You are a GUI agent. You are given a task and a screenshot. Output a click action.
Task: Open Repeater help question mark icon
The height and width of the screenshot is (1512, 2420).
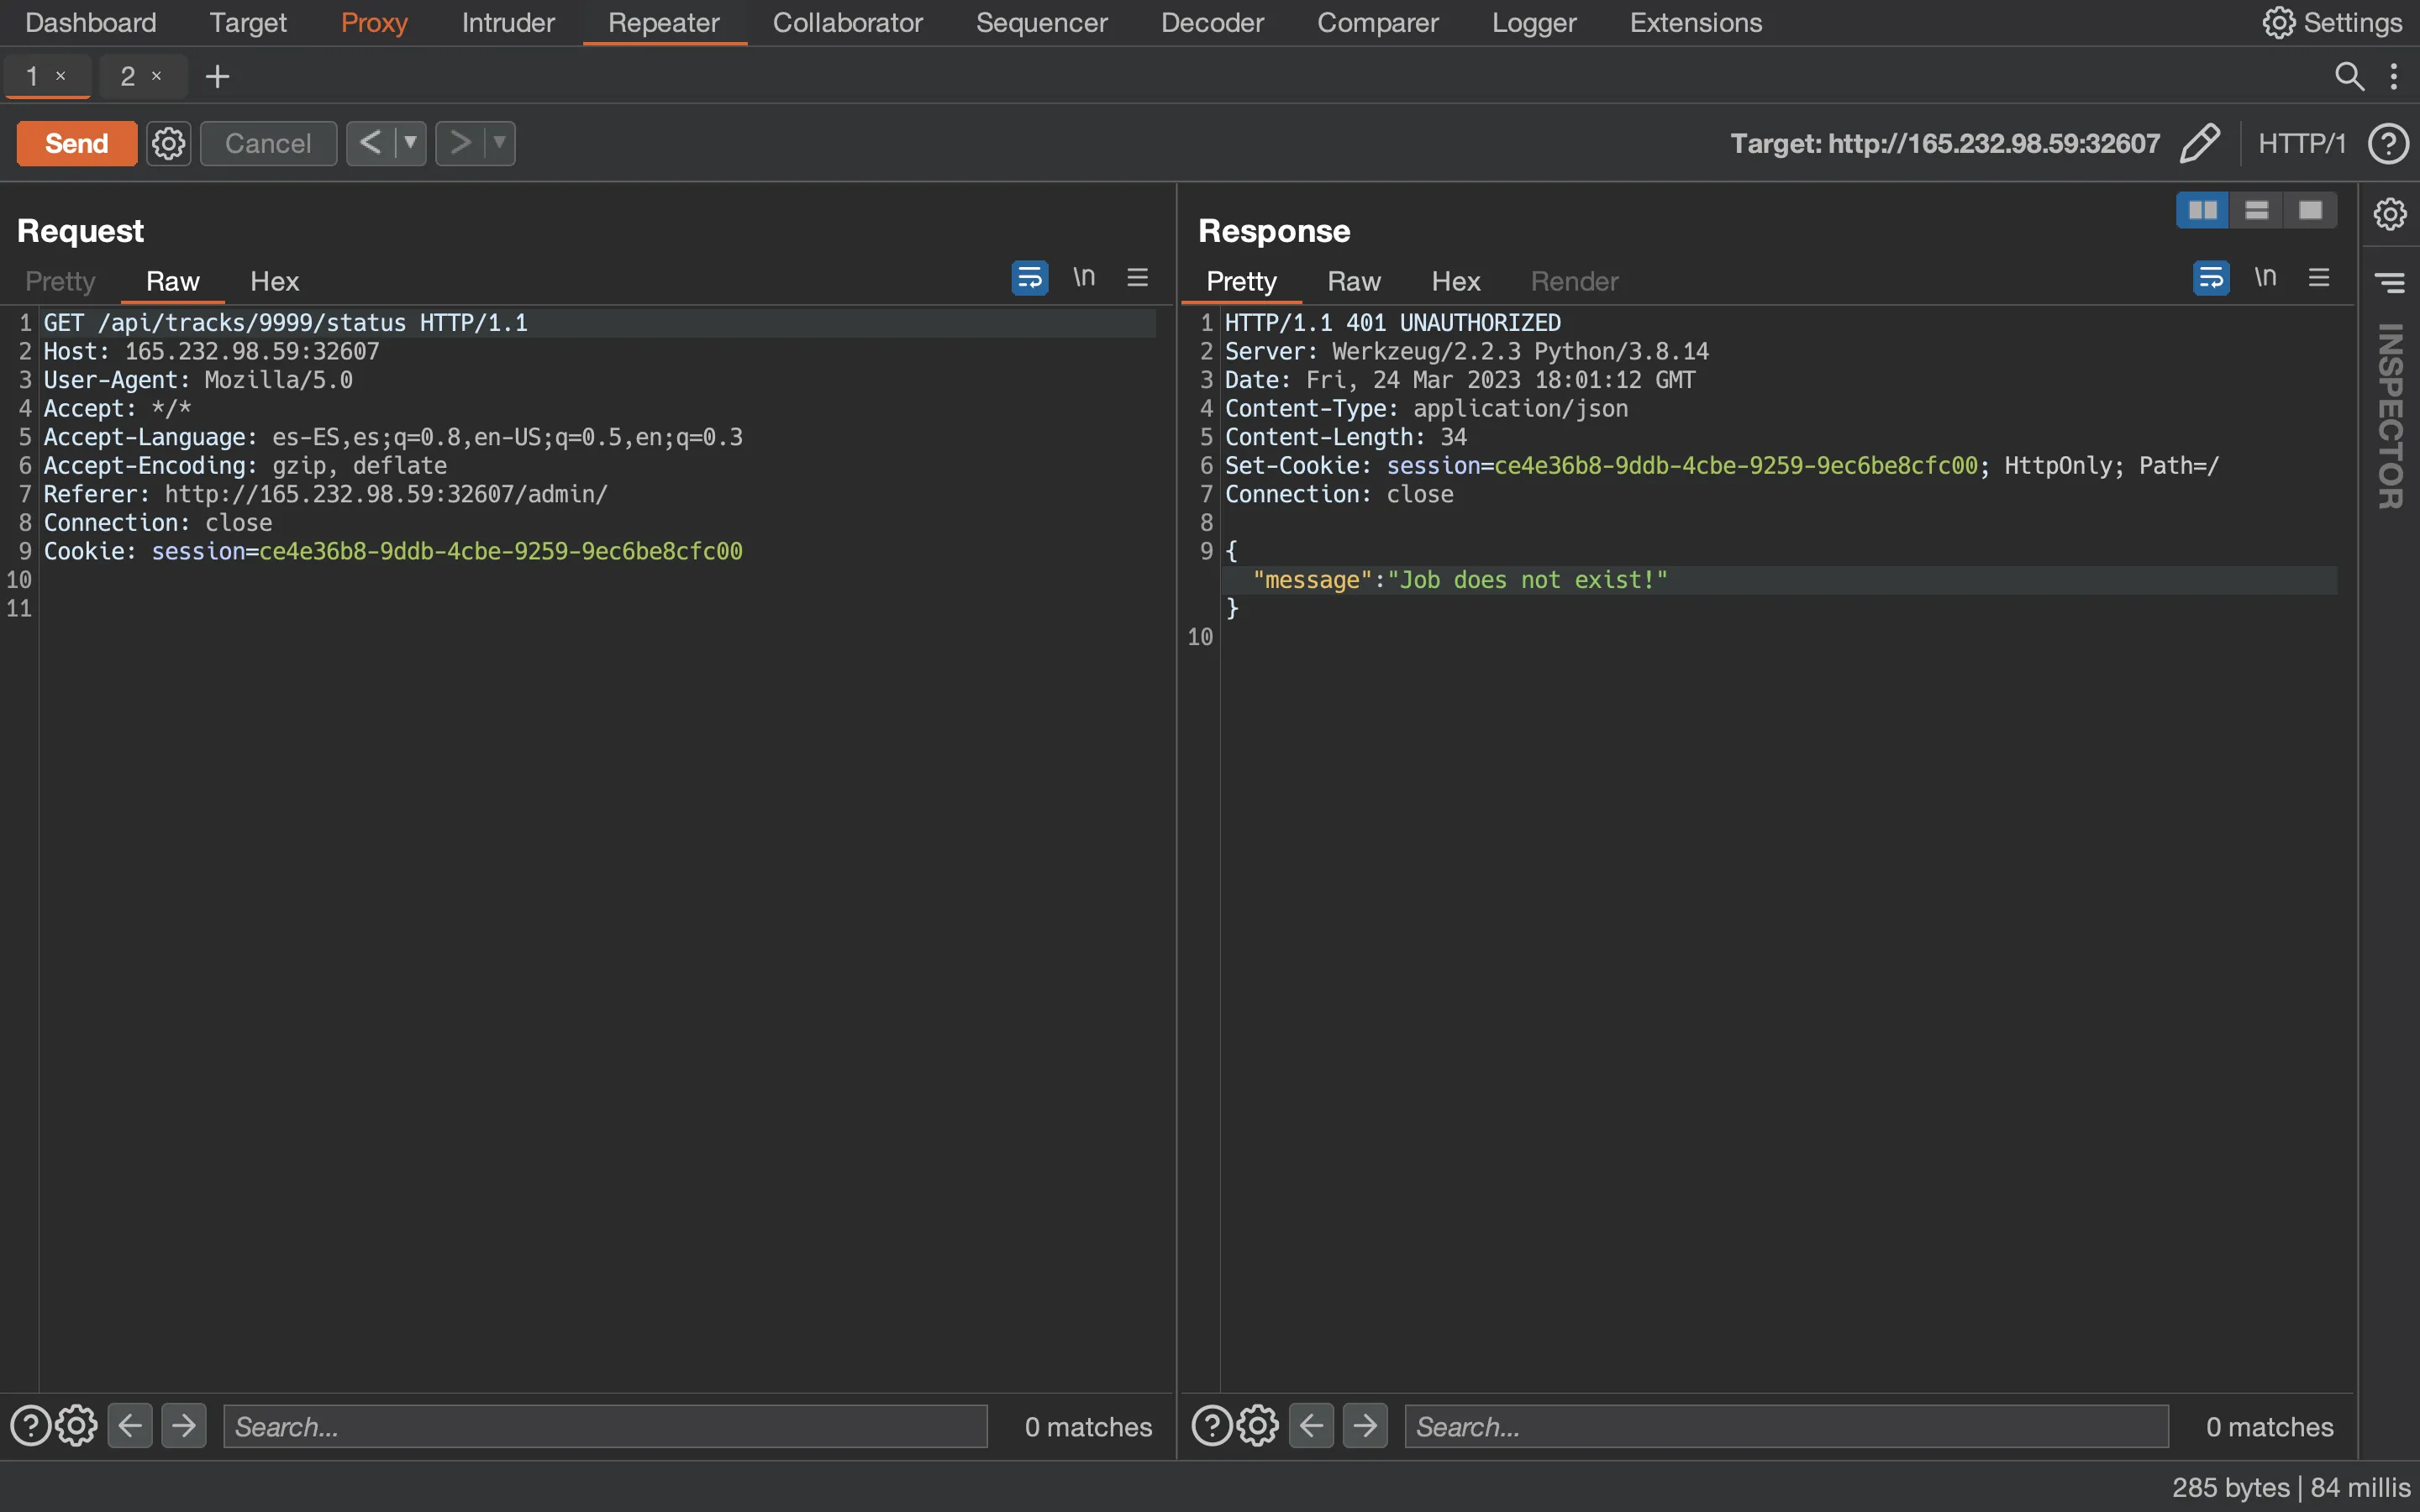[2388, 143]
